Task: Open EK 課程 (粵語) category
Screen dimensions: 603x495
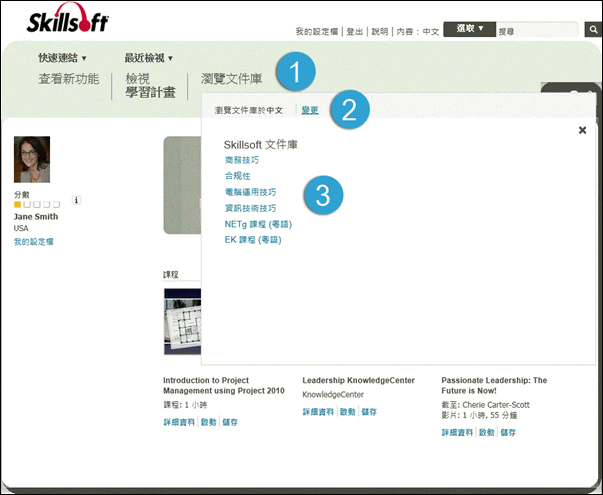Action: click(253, 240)
